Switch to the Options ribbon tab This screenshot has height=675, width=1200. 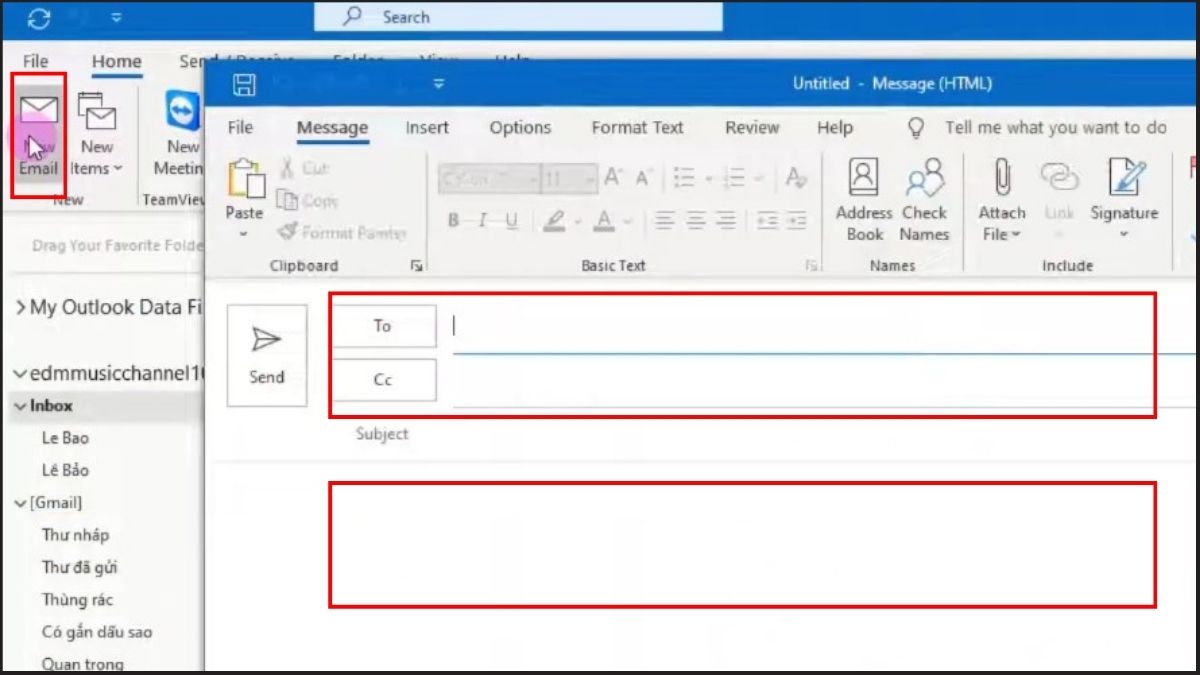520,128
